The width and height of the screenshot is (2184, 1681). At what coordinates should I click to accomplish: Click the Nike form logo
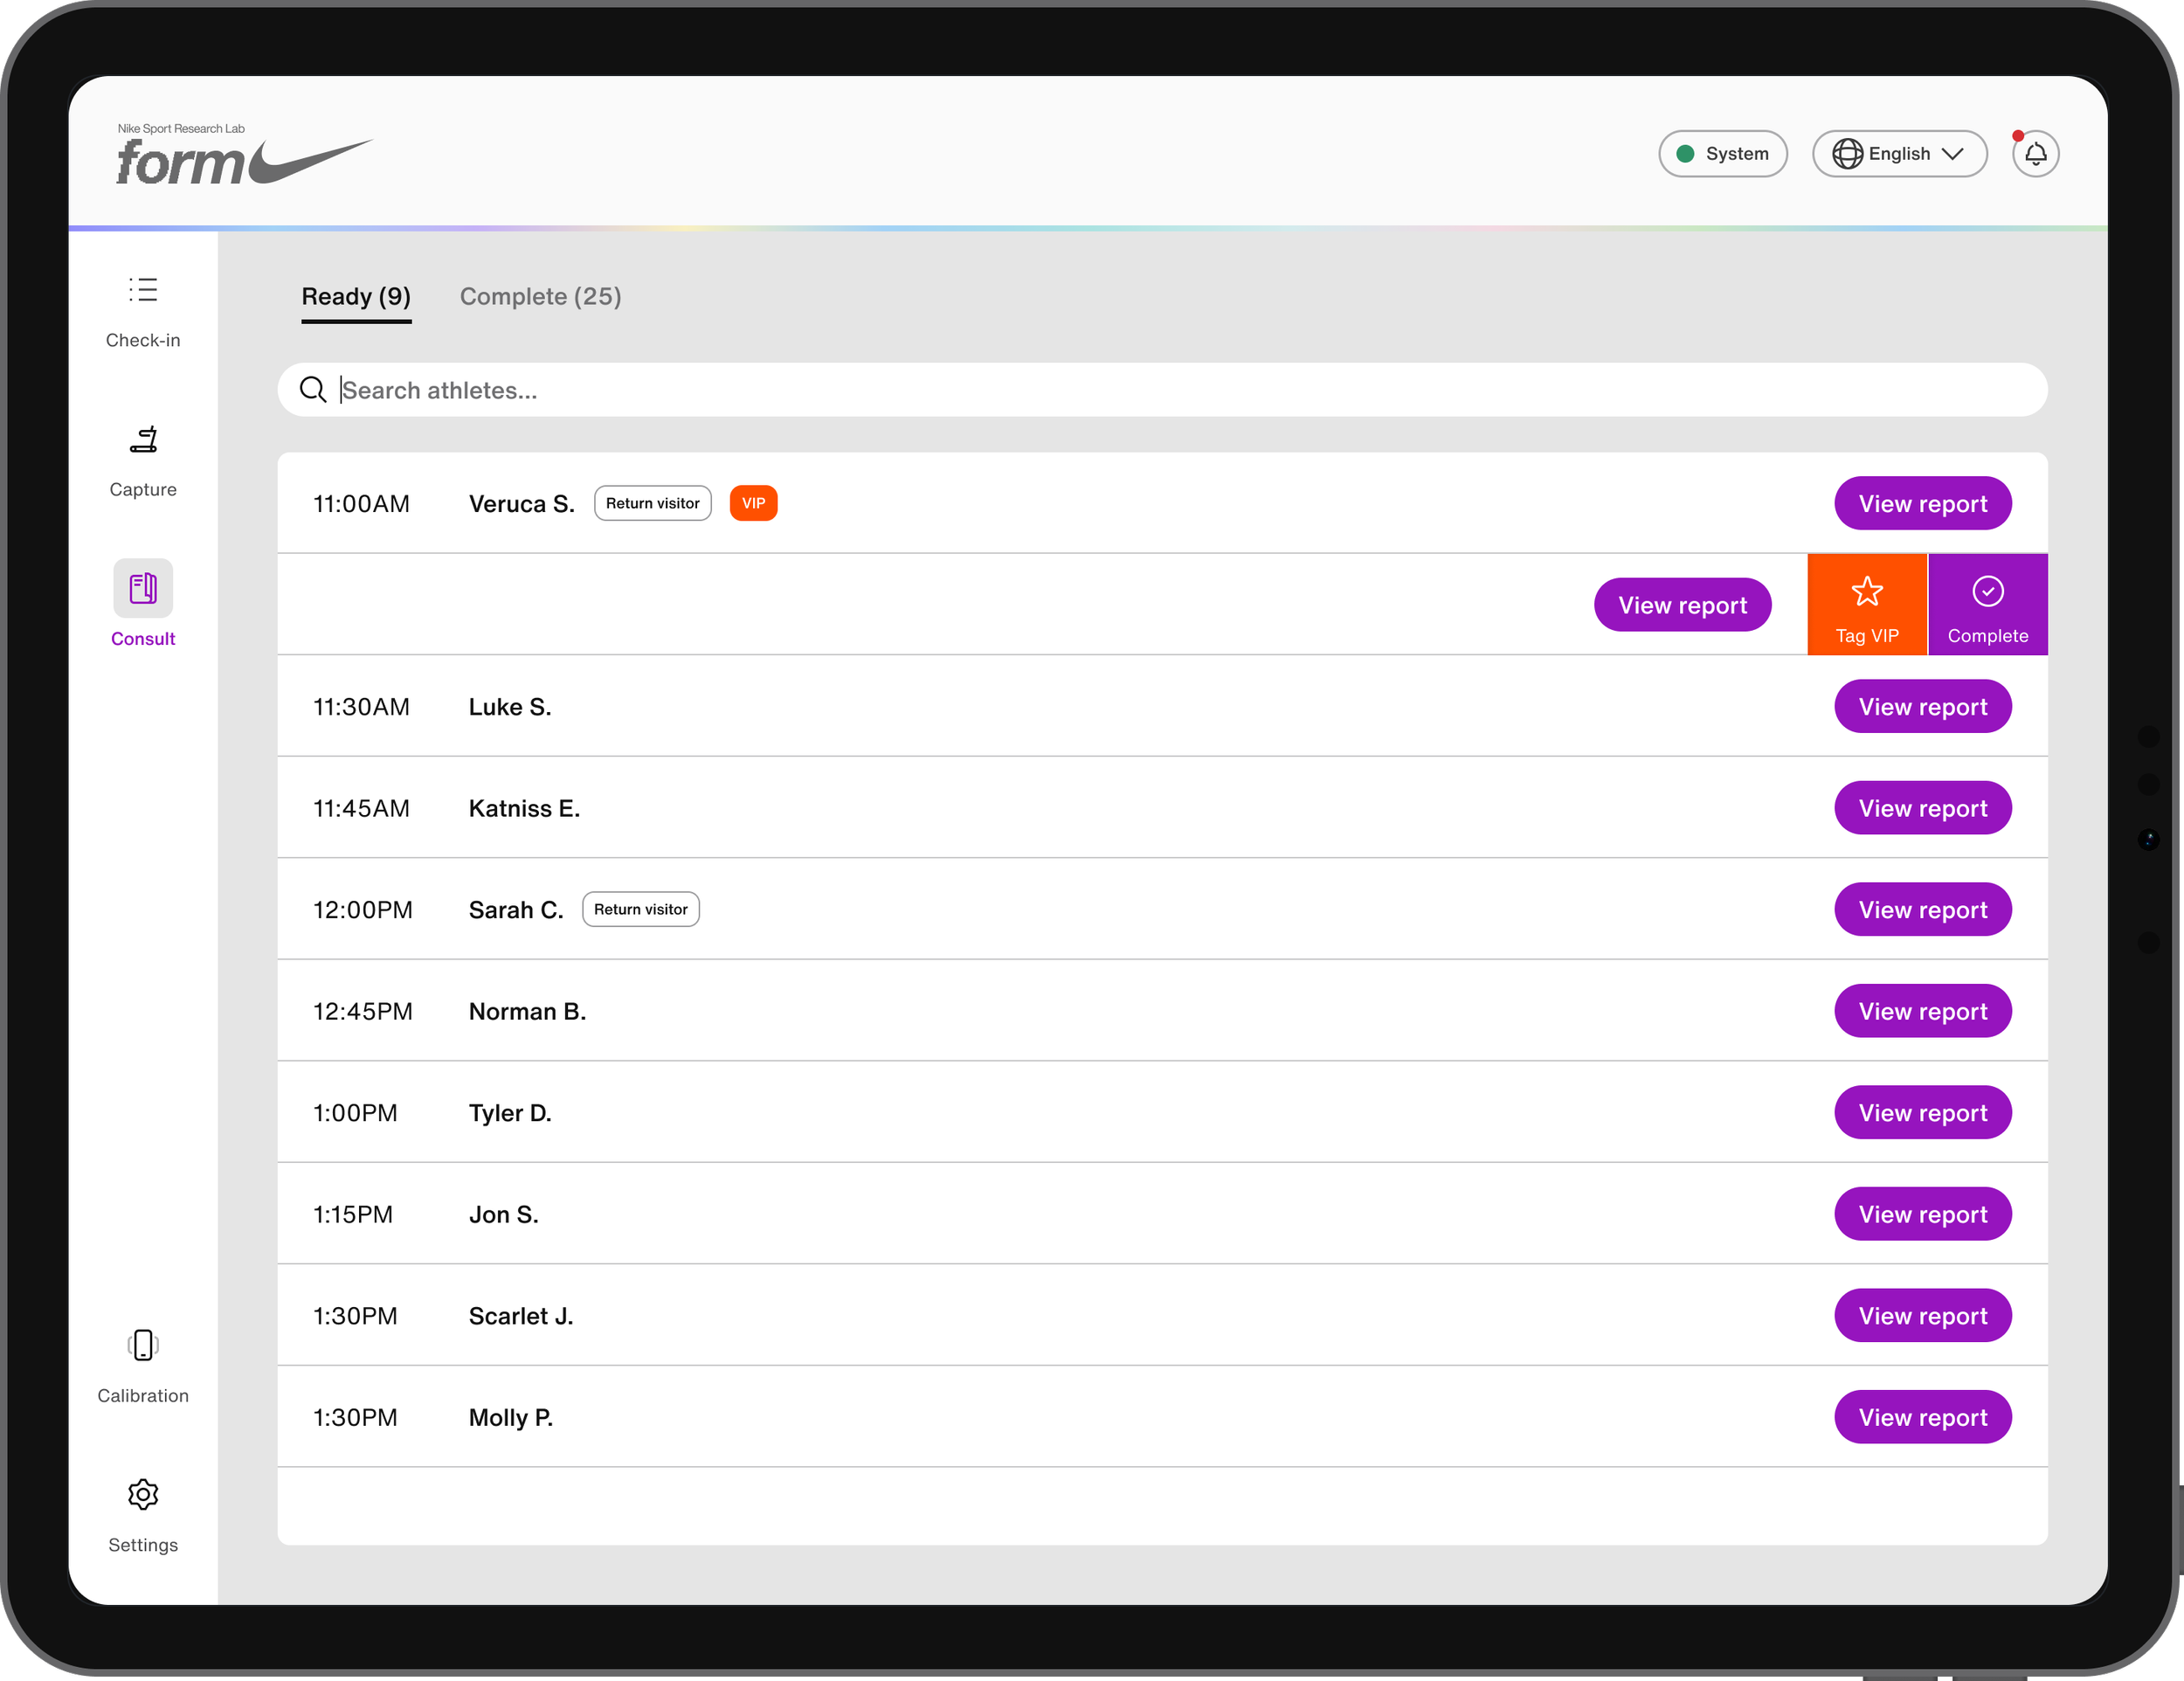244,162
